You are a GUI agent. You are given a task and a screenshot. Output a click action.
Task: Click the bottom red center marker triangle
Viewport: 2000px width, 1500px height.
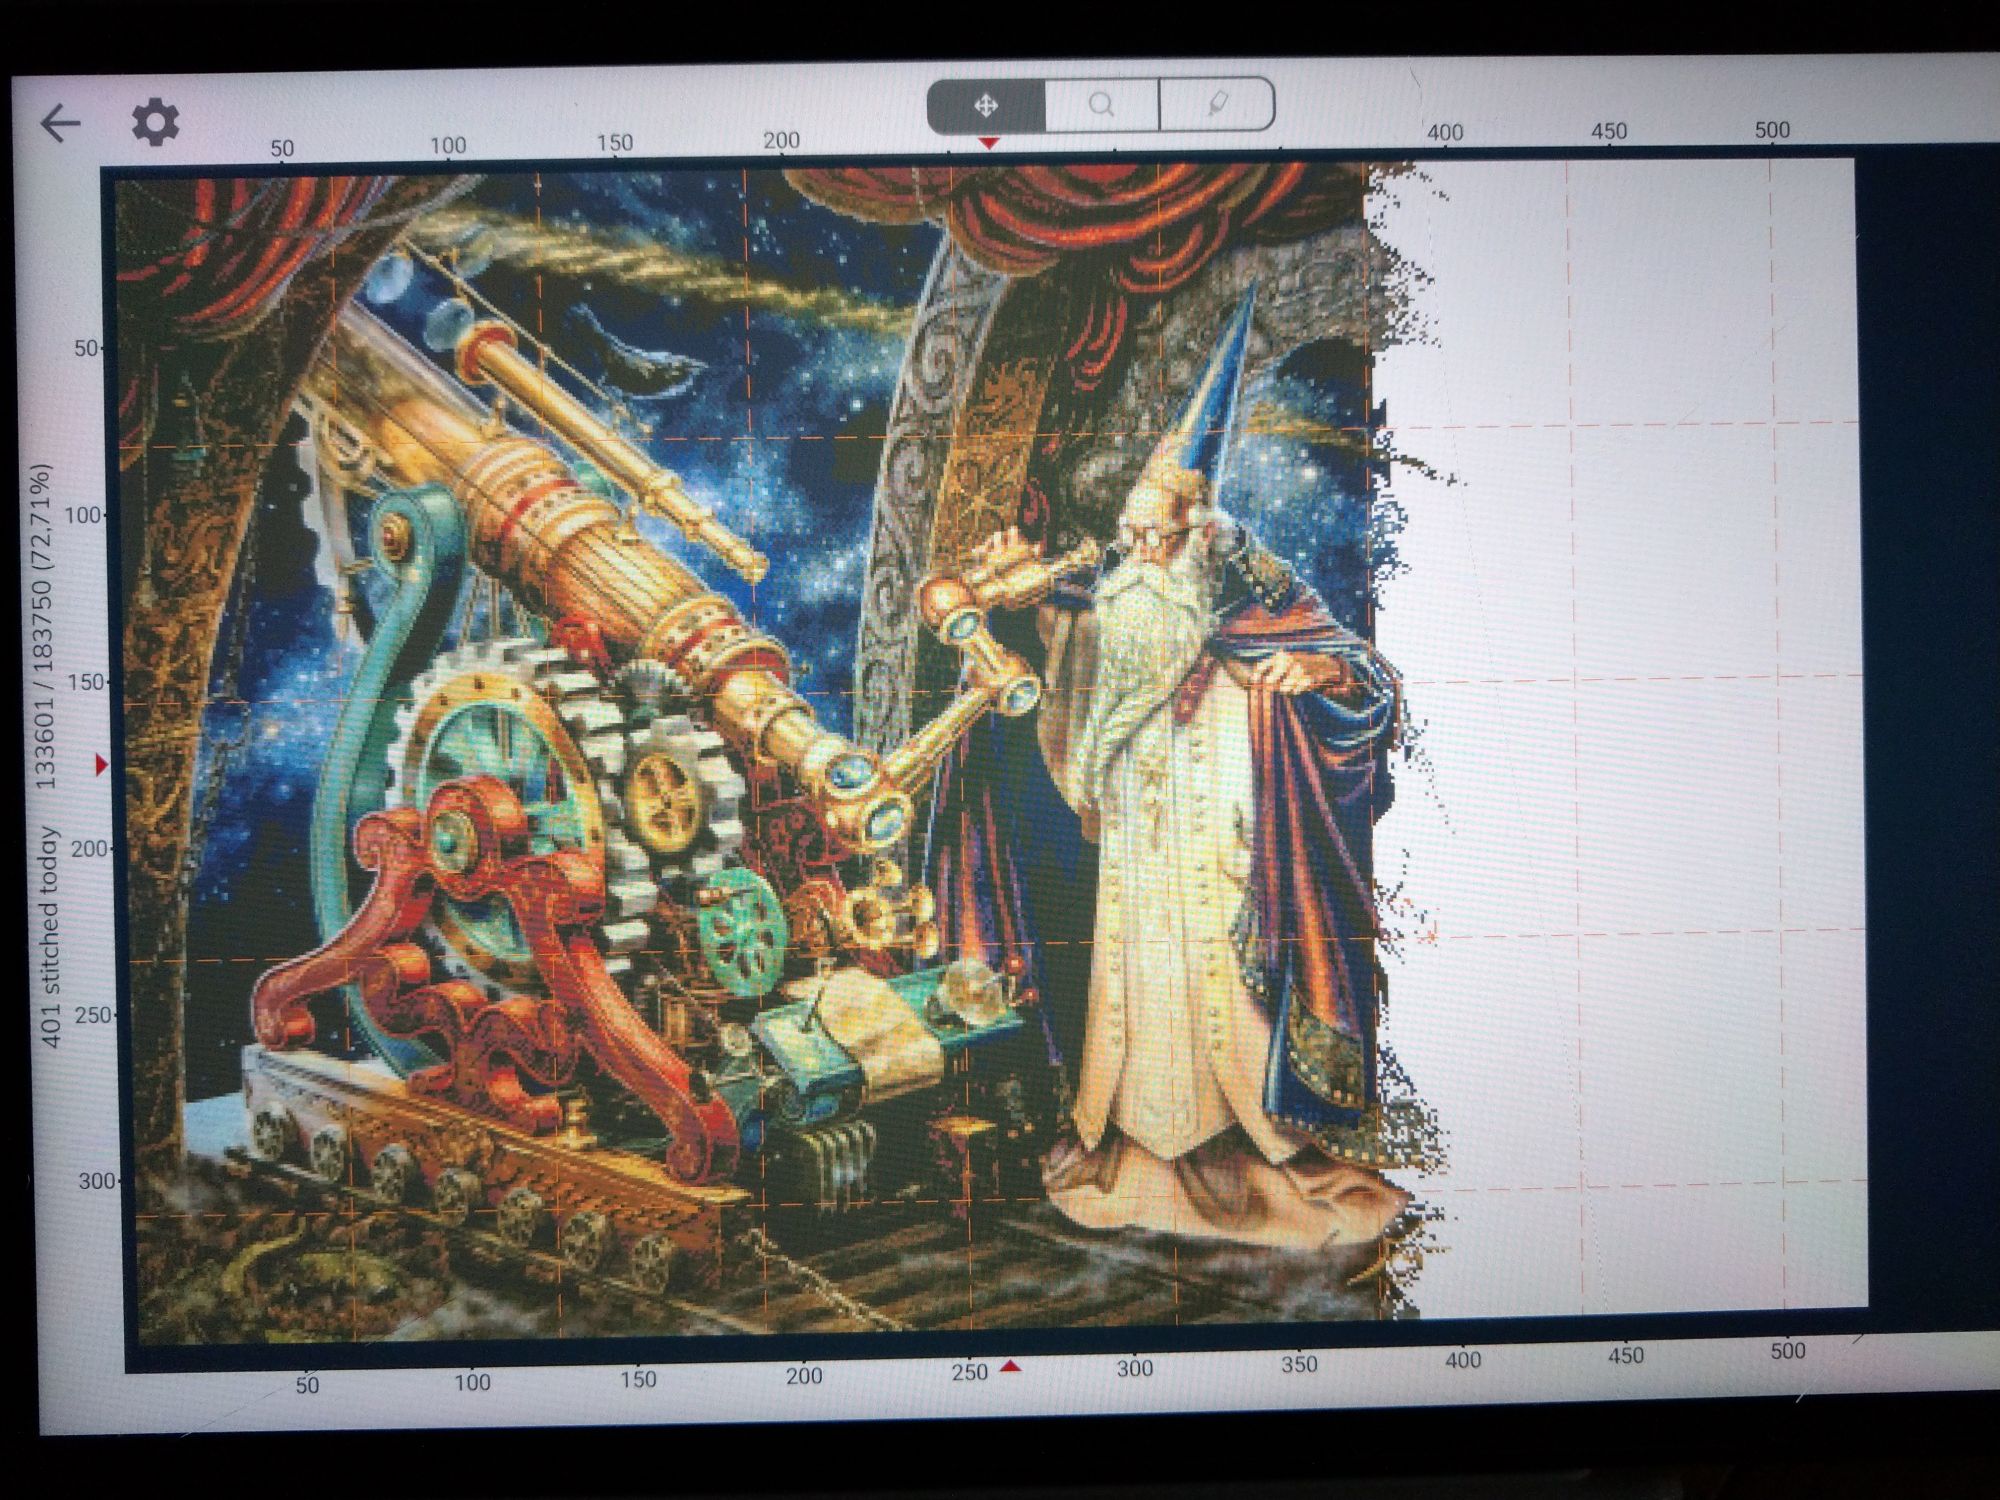[1011, 1365]
